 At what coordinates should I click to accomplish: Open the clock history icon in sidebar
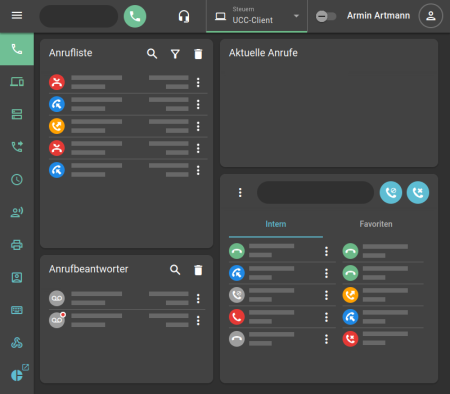17,180
